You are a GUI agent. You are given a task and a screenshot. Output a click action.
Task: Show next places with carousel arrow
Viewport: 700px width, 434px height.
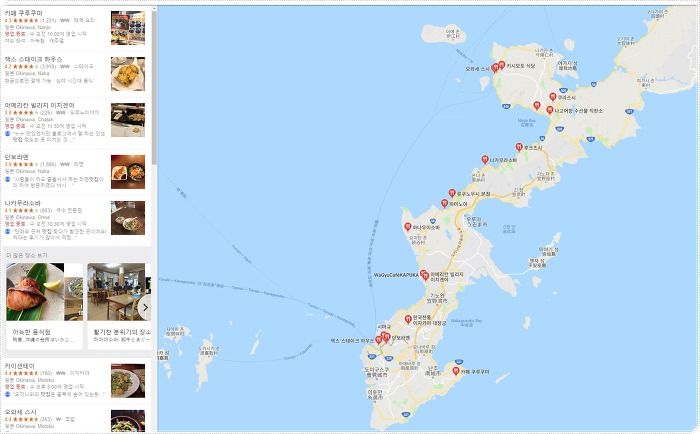click(x=145, y=307)
